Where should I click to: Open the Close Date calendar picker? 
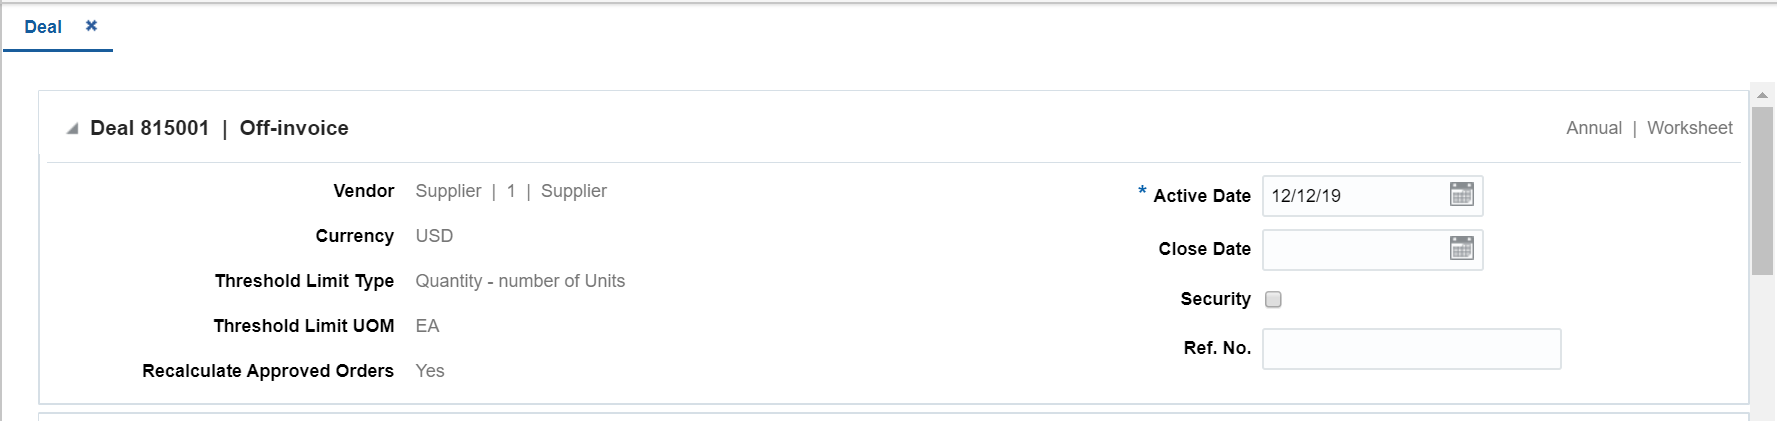click(1461, 248)
